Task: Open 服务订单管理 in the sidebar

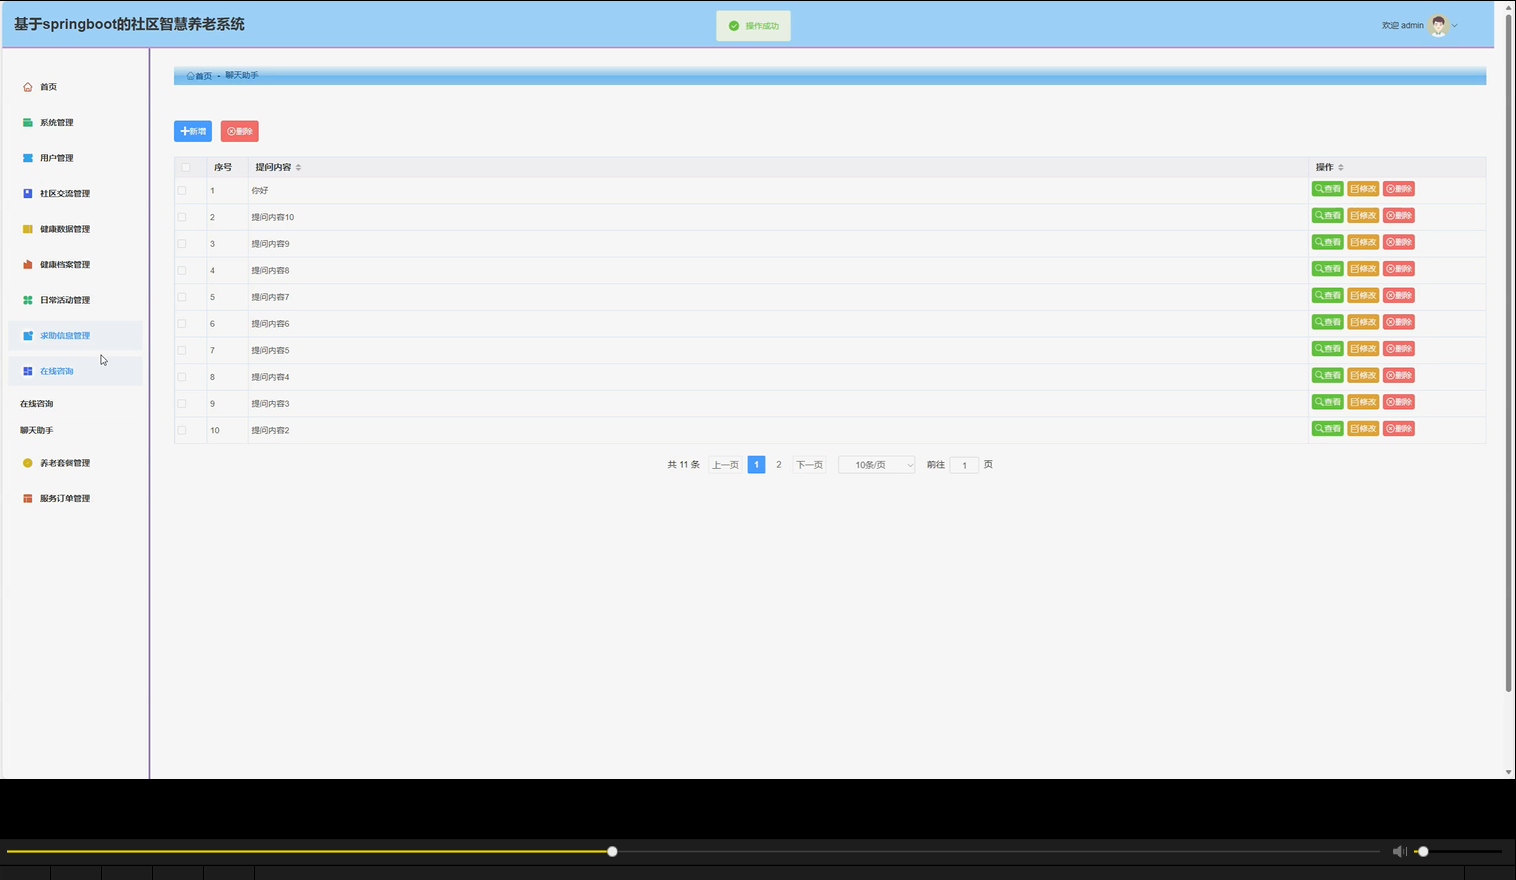Action: pyautogui.click(x=75, y=498)
